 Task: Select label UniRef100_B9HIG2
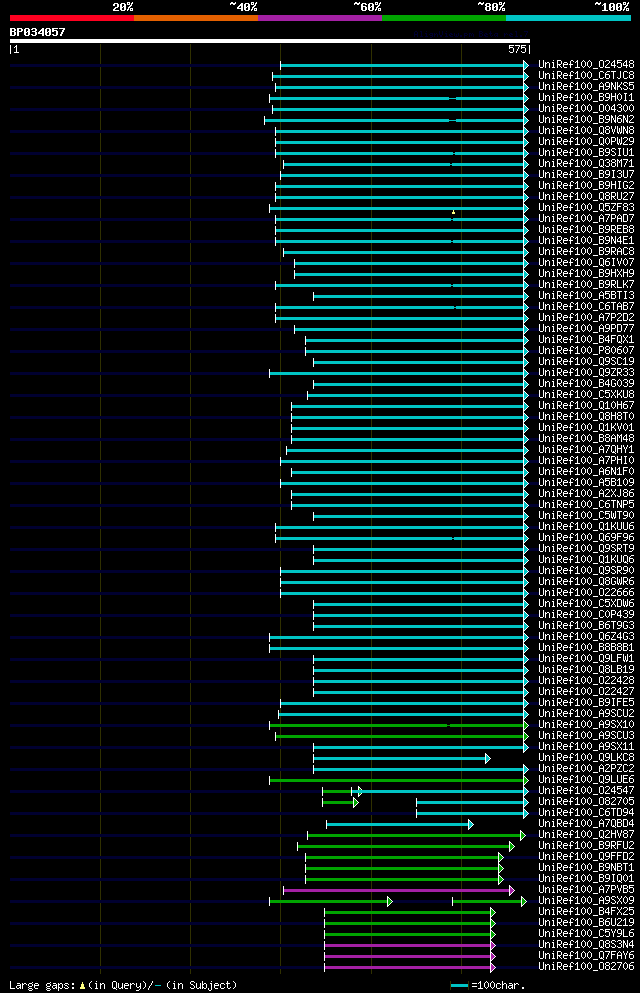[586, 186]
